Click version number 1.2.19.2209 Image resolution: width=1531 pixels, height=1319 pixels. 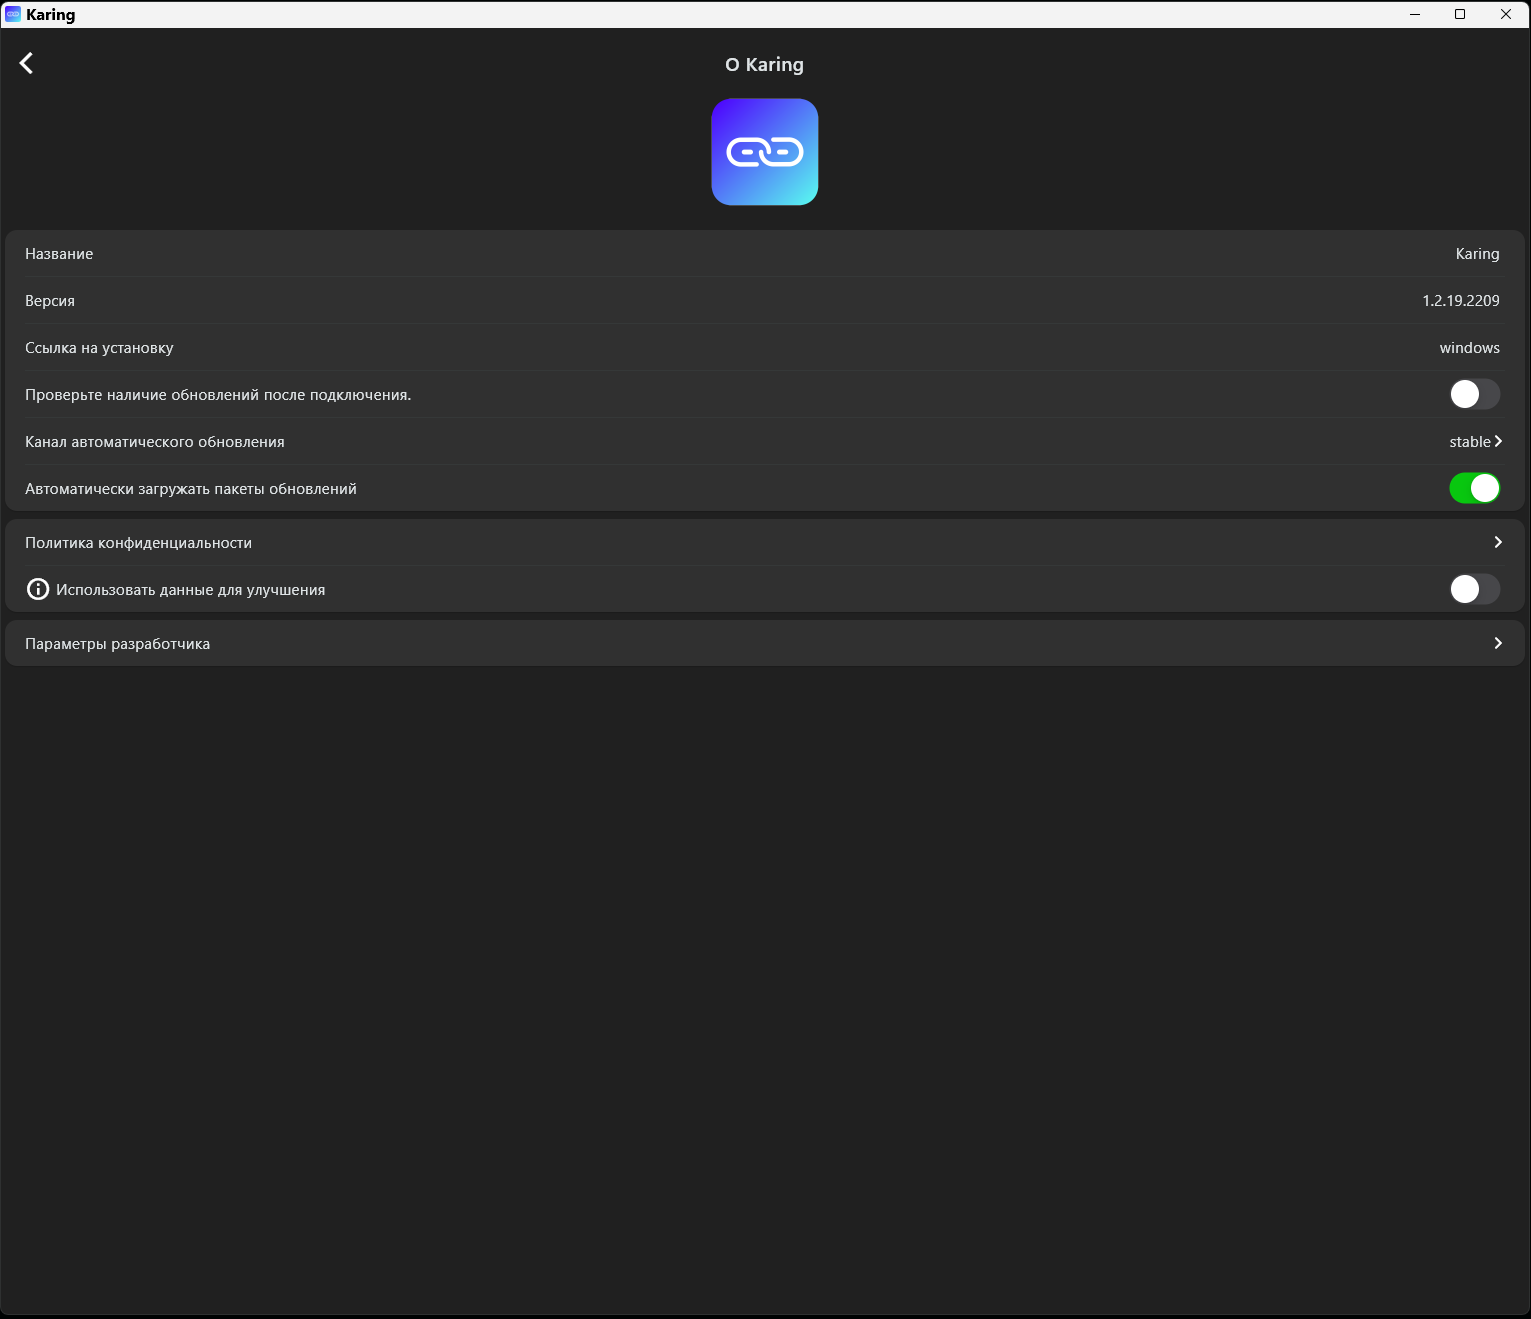pos(1461,301)
